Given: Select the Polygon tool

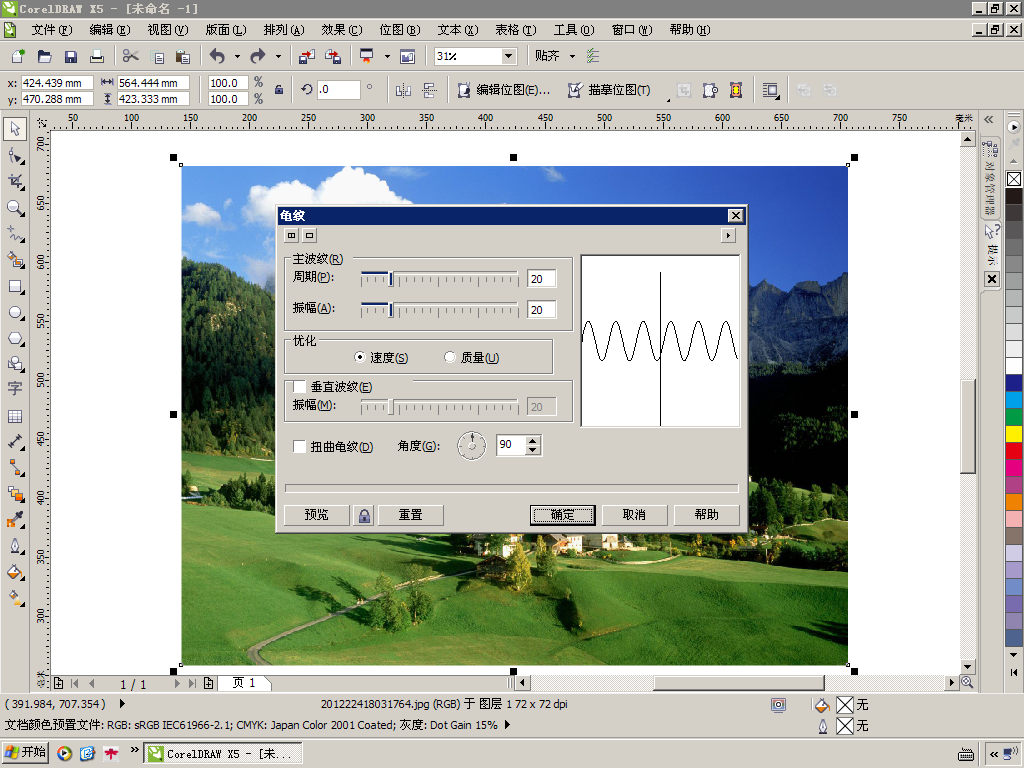Looking at the screenshot, I should coord(15,339).
